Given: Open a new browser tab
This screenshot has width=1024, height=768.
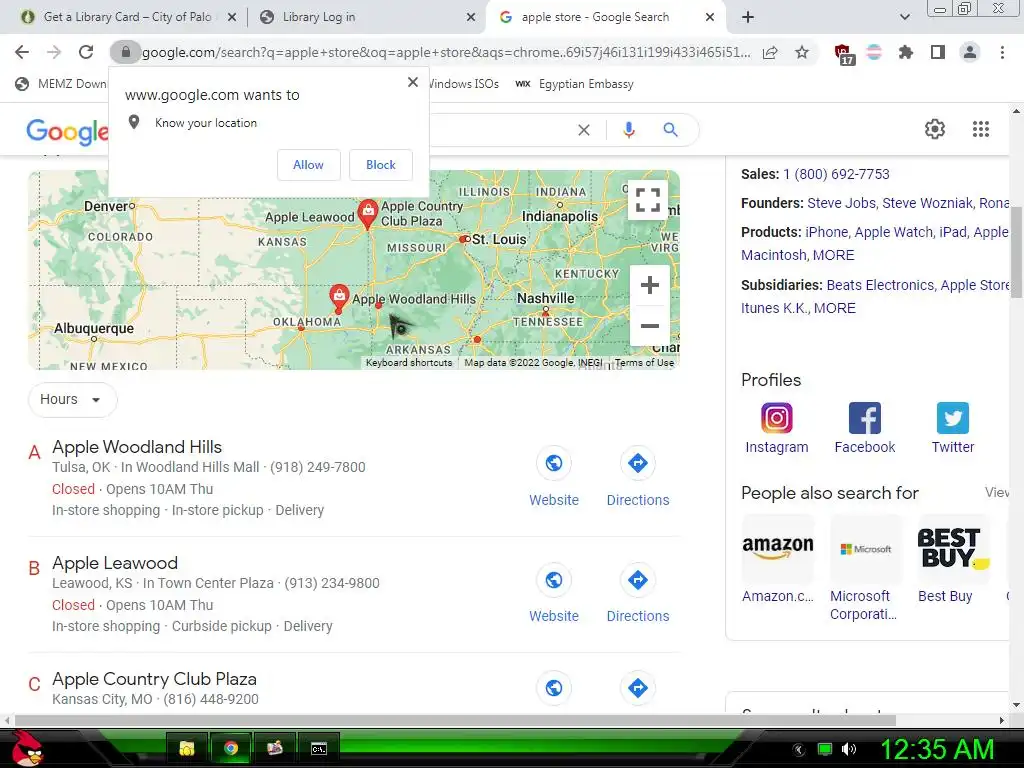Looking at the screenshot, I should [748, 18].
